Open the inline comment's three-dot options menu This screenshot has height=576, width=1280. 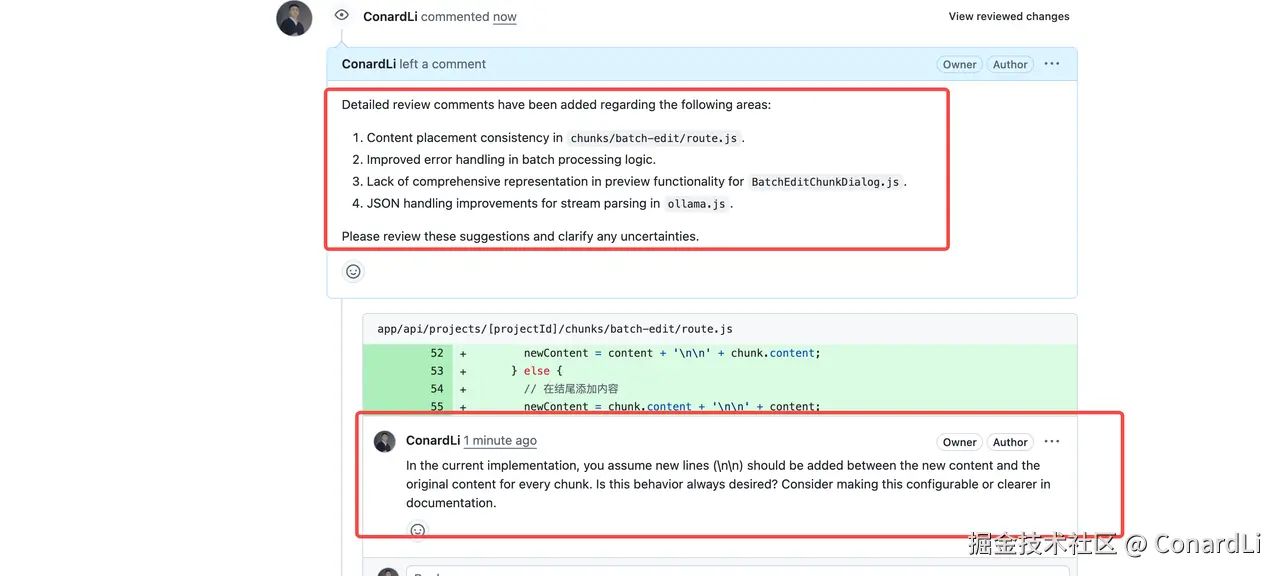[x=1051, y=442]
